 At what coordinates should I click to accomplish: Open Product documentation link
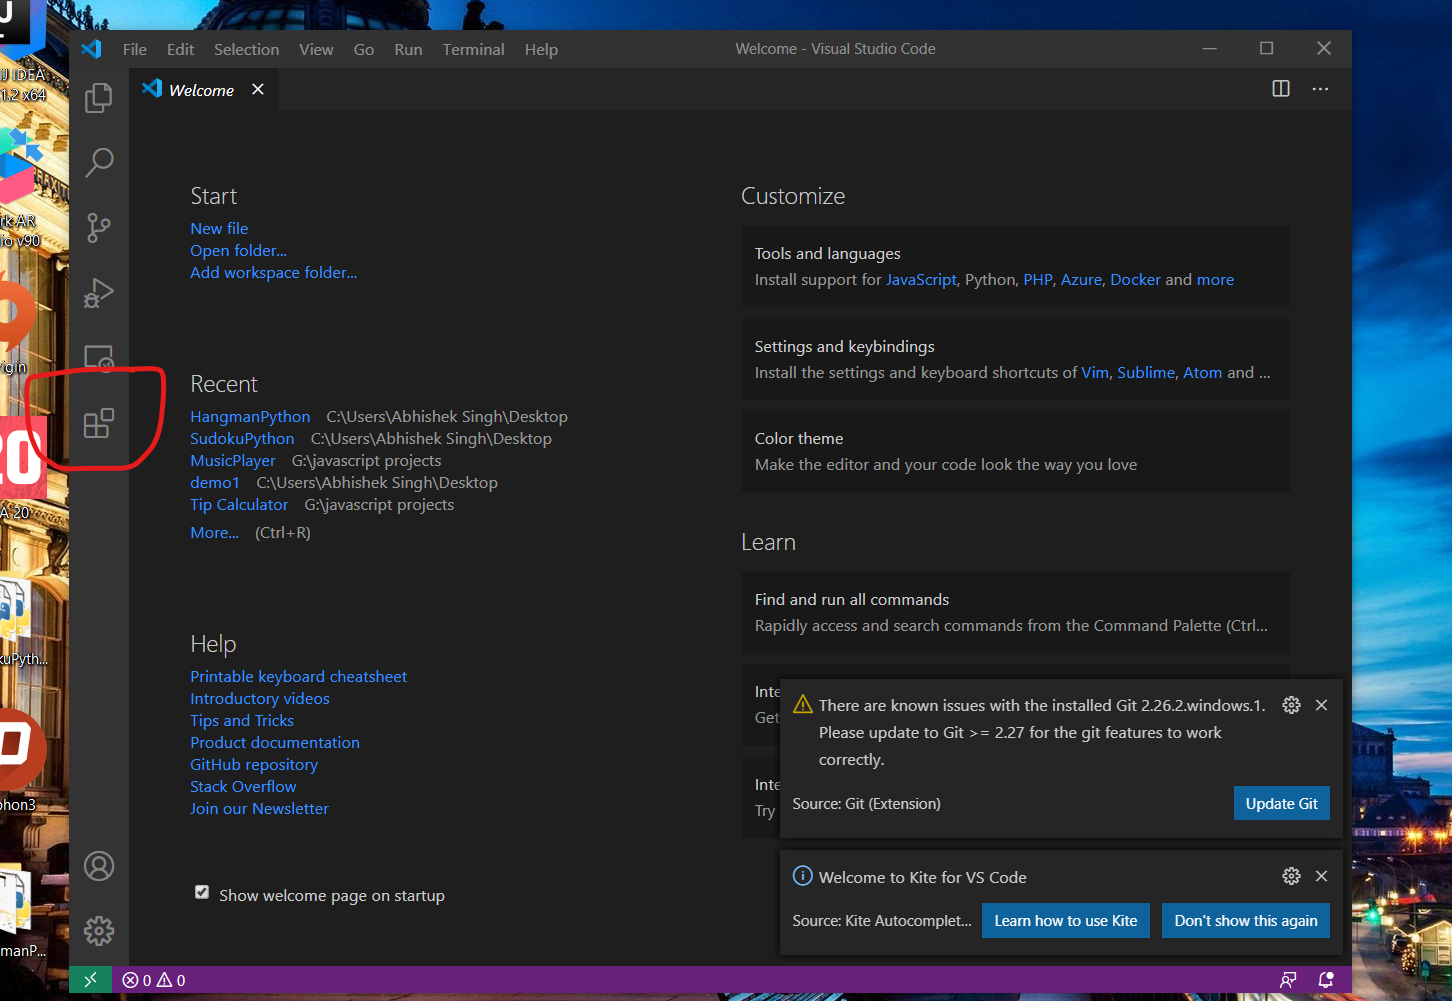pos(275,742)
